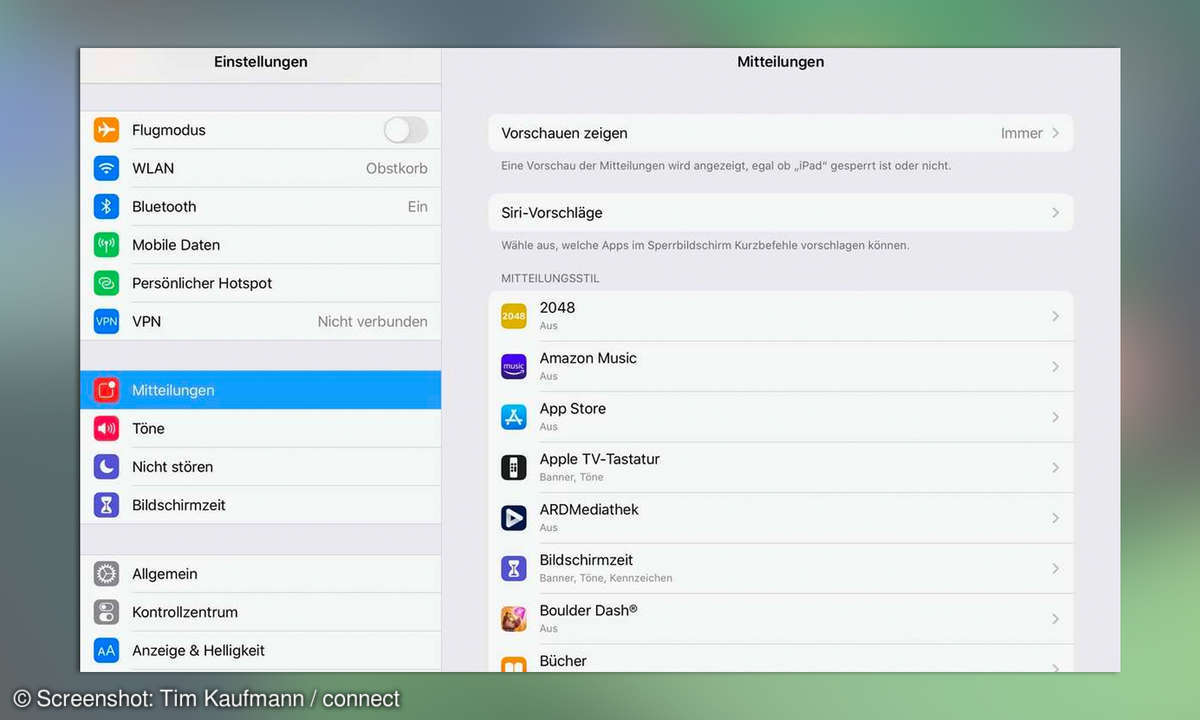Image resolution: width=1200 pixels, height=720 pixels.
Task: Open Bildschirmzeit notifications row chevron
Action: click(1055, 568)
